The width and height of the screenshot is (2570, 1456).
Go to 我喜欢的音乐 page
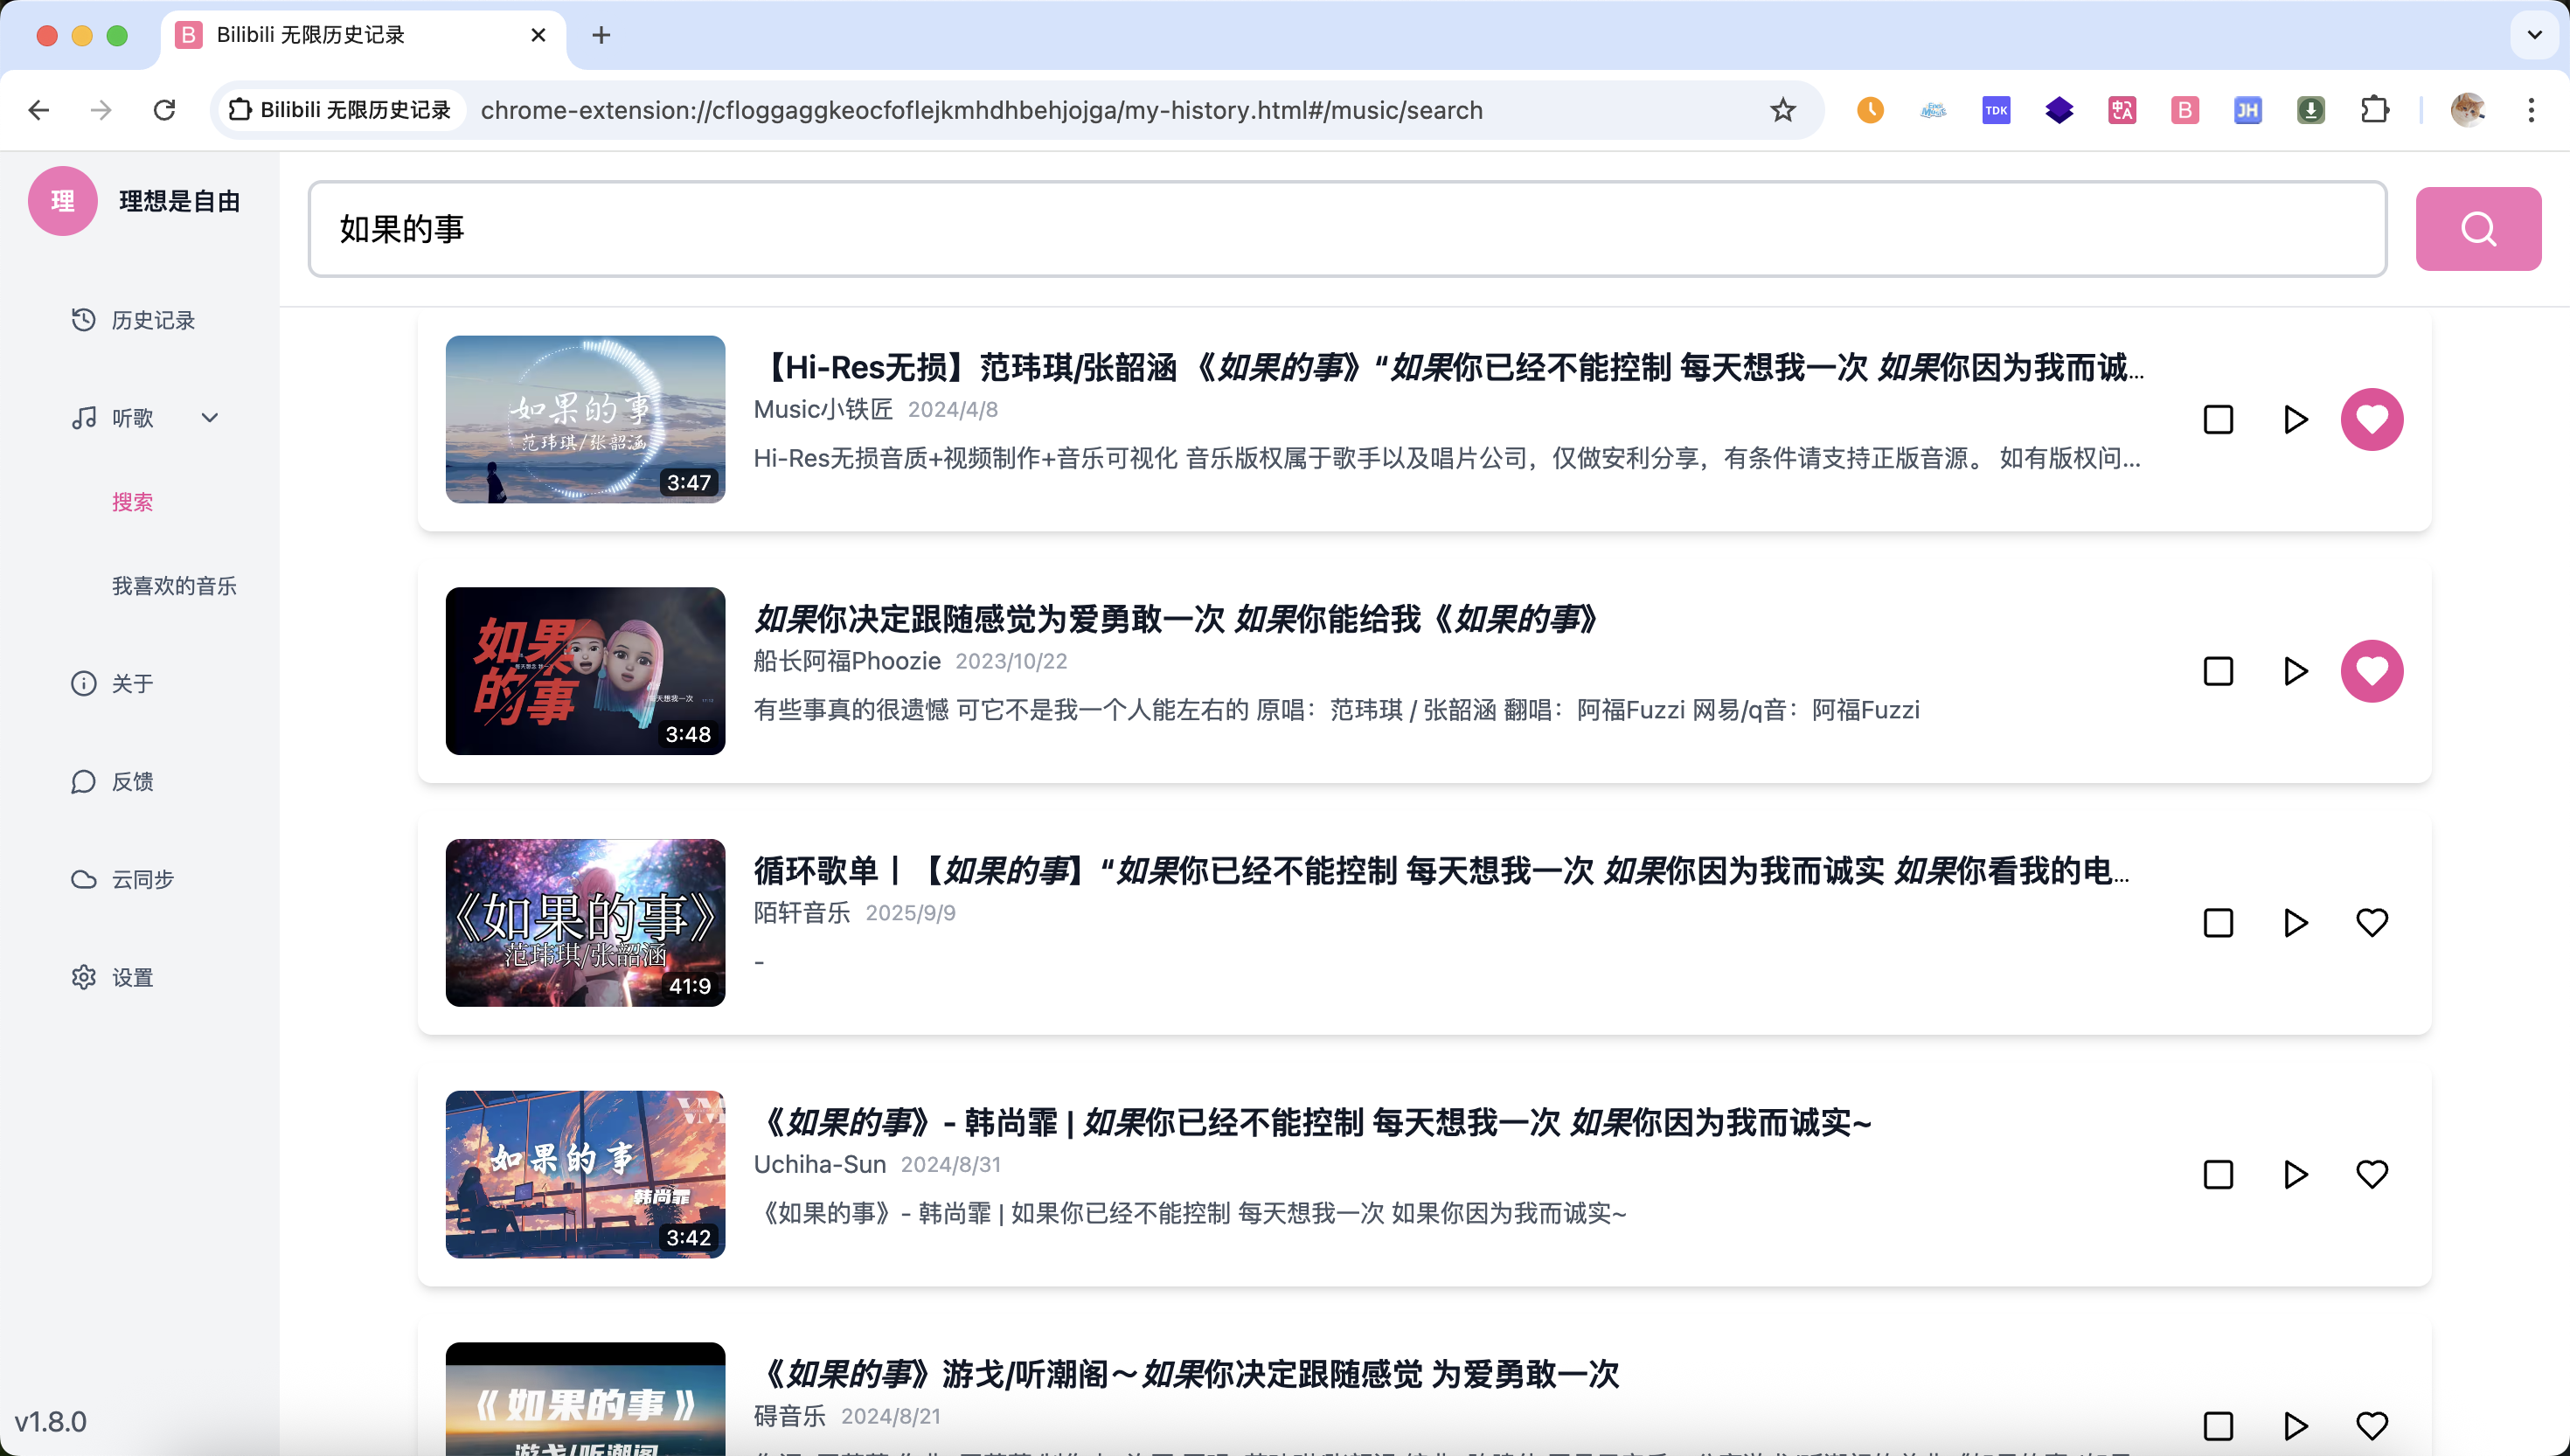(x=174, y=586)
